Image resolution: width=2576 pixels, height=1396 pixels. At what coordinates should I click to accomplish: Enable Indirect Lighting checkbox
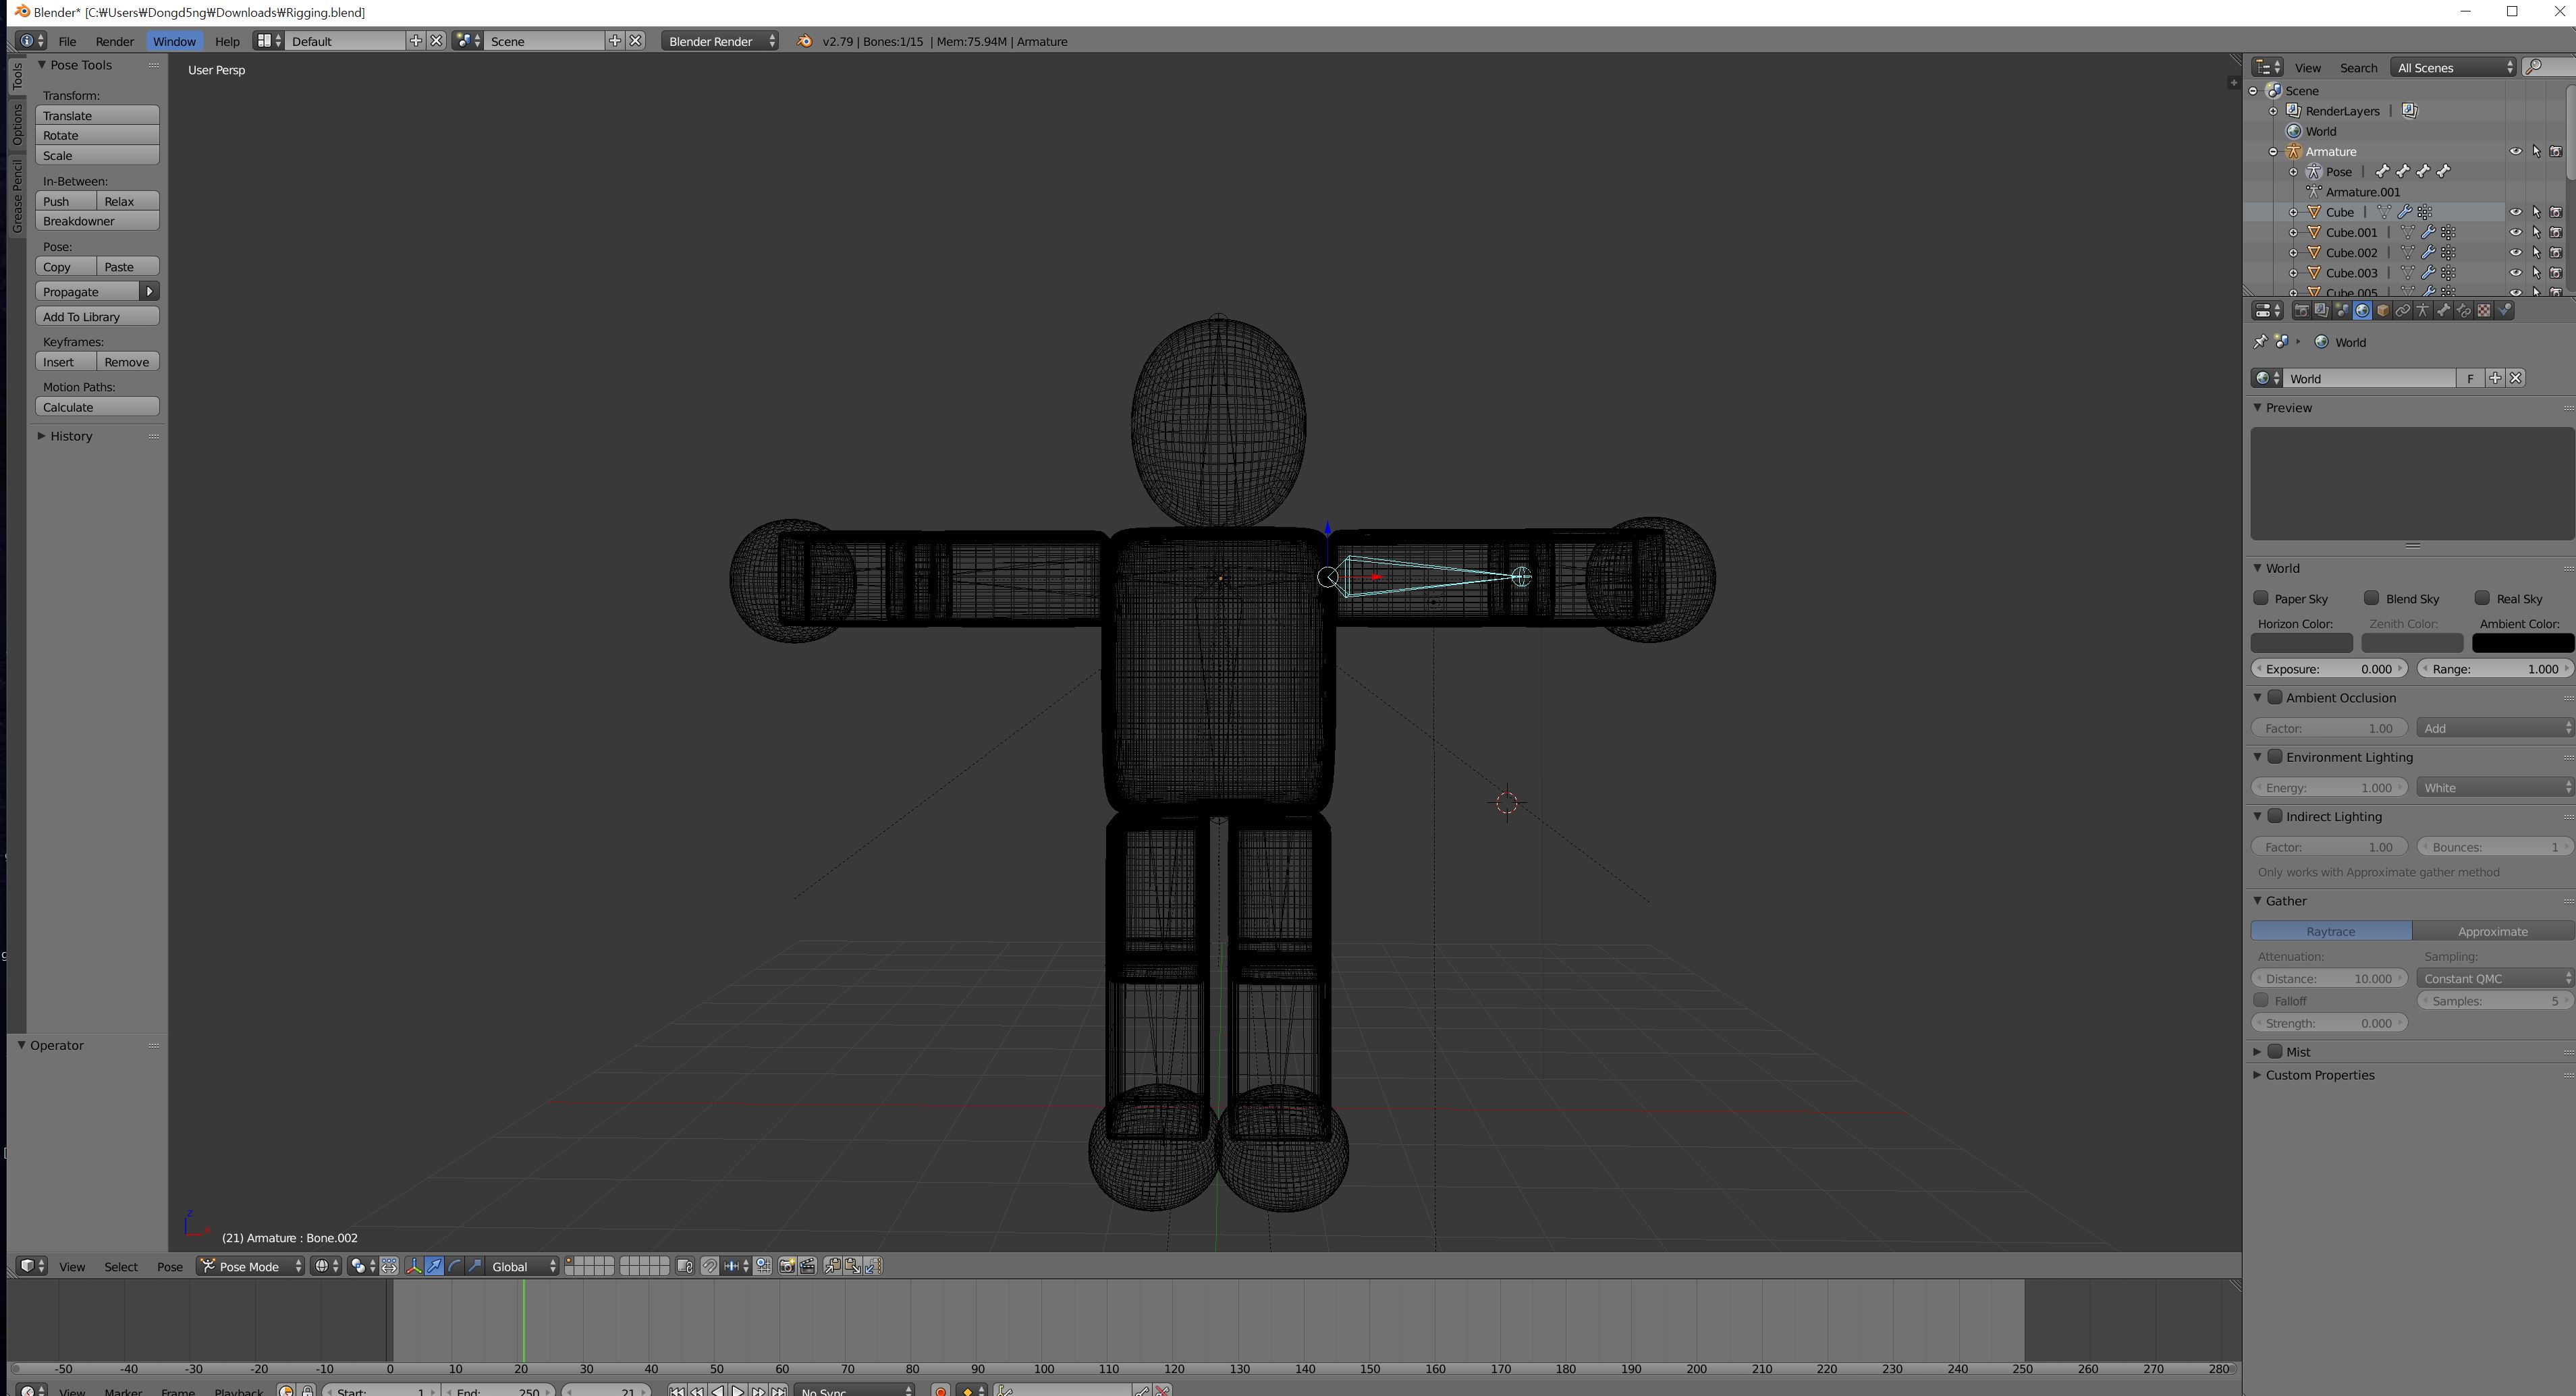pyautogui.click(x=2275, y=816)
